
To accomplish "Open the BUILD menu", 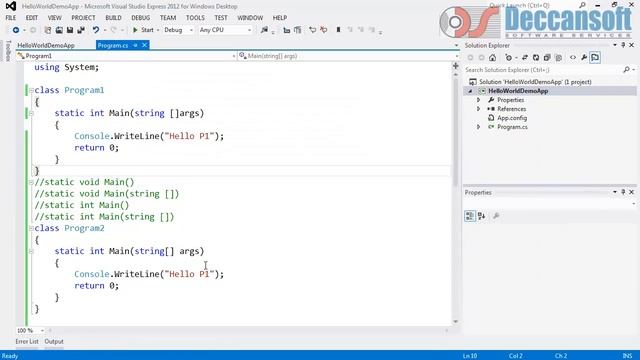I will 113,18.
